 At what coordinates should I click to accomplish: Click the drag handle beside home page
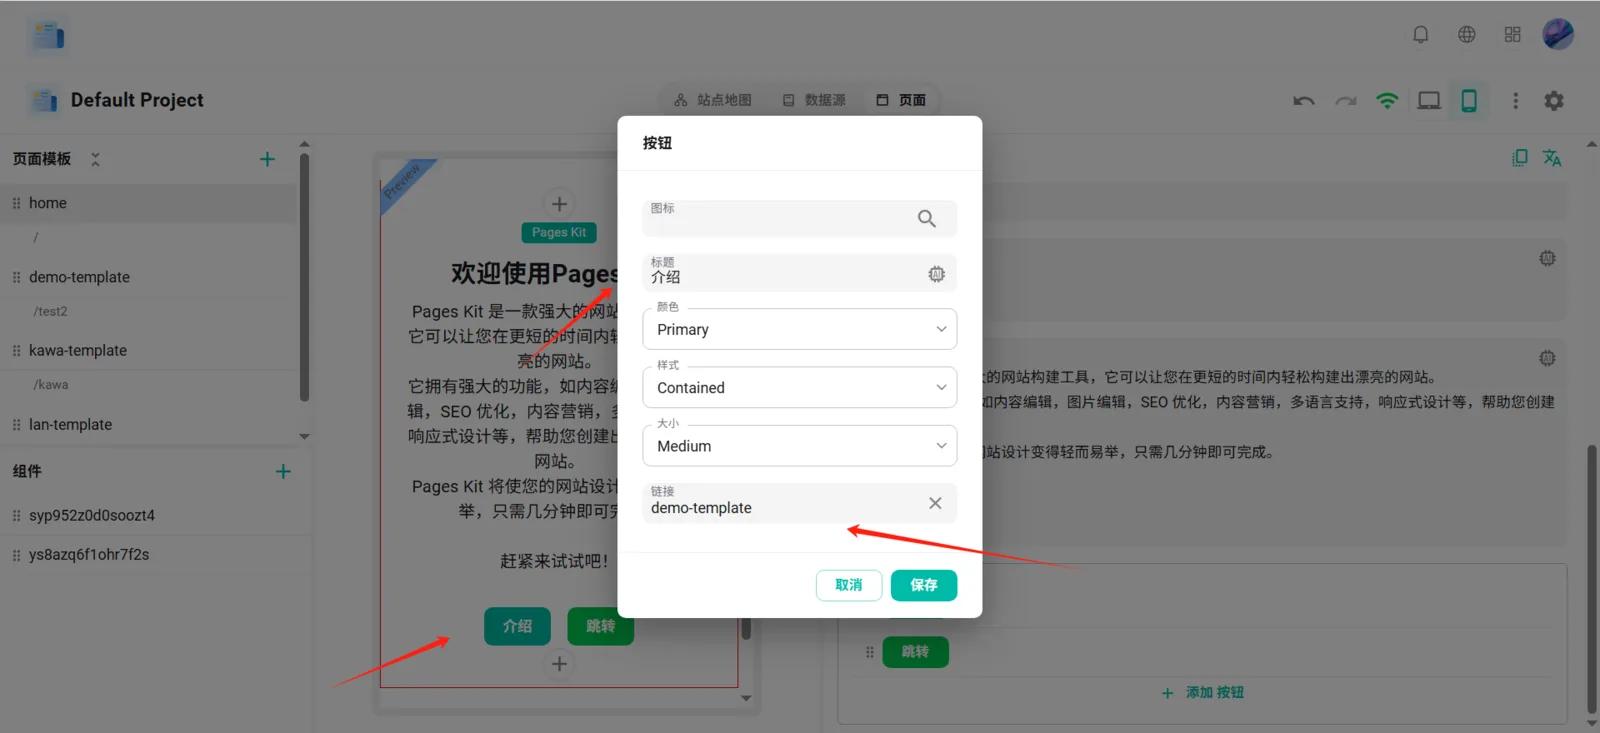(x=16, y=203)
